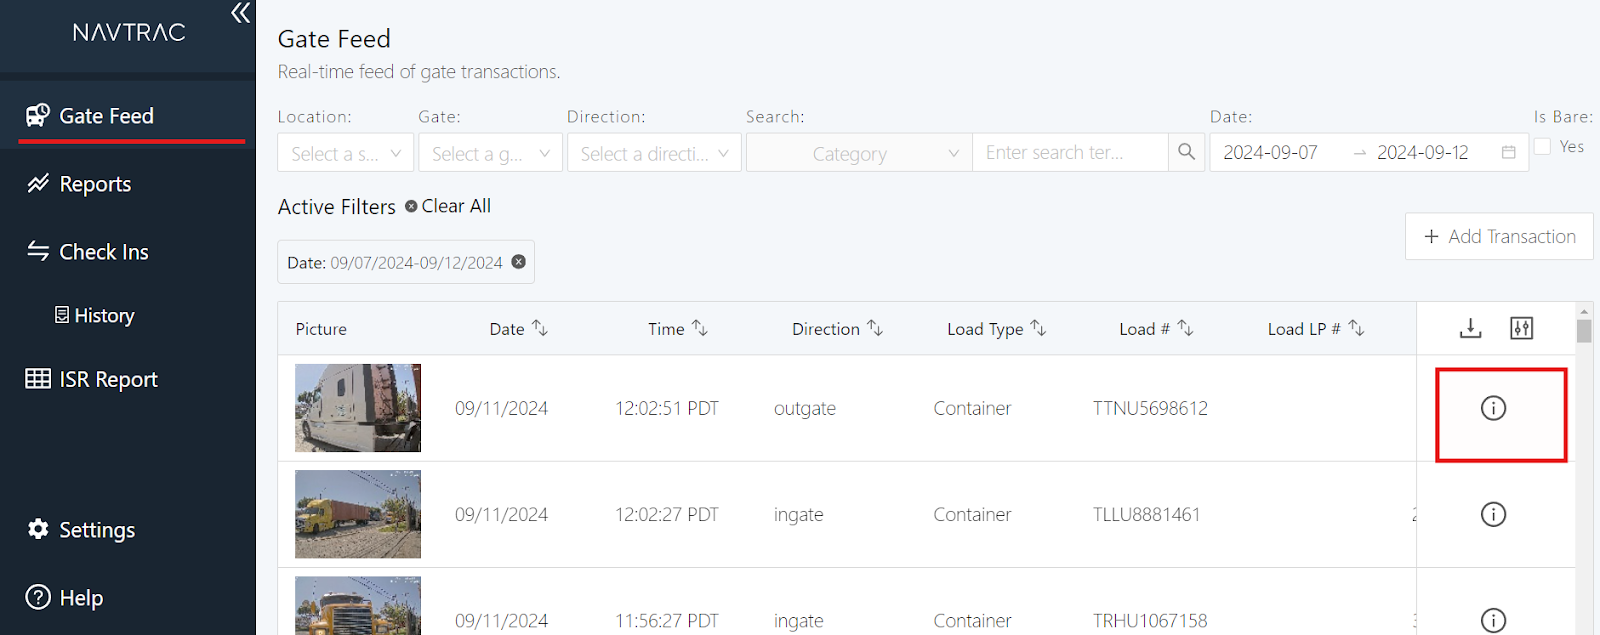The height and width of the screenshot is (635, 1600).
Task: Select the Gate Feed sidebar icon
Action: pyautogui.click(x=37, y=115)
